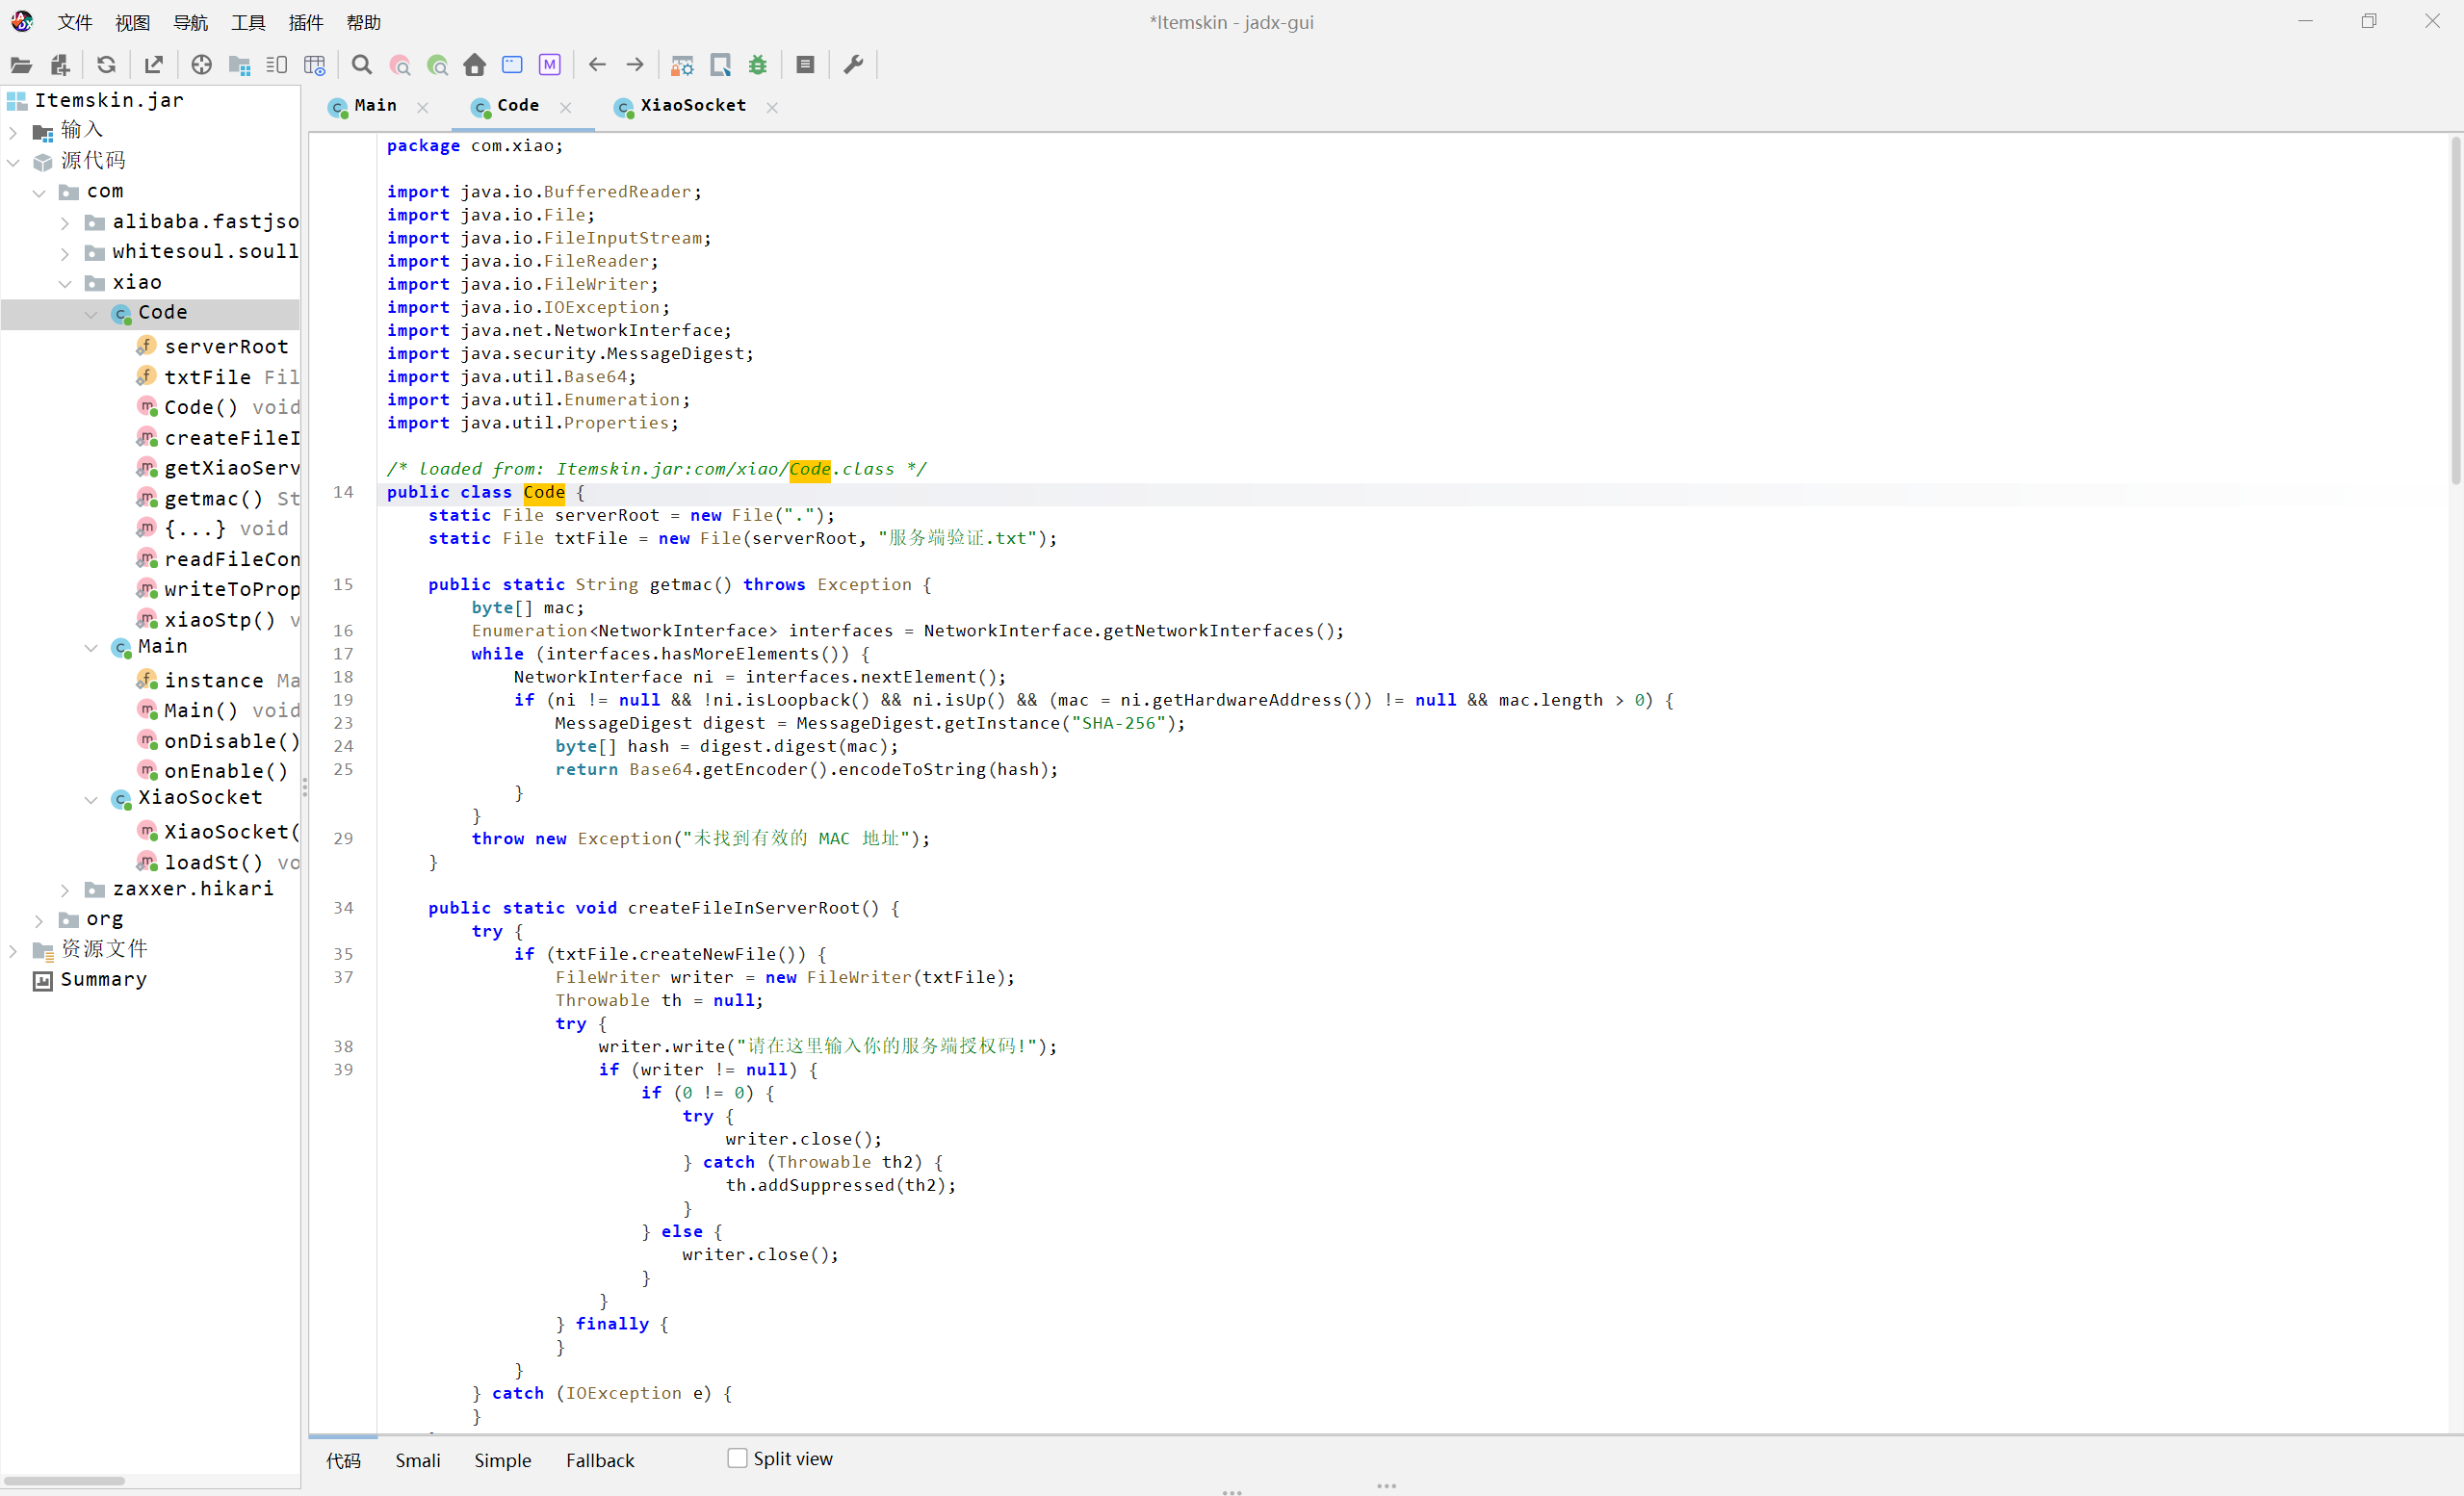This screenshot has height=1496, width=2464.
Task: Jump to the main activity via home icon
Action: pos(474,64)
